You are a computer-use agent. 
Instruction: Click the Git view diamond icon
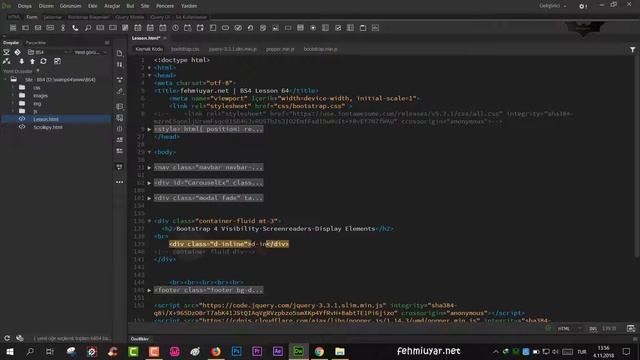18,52
